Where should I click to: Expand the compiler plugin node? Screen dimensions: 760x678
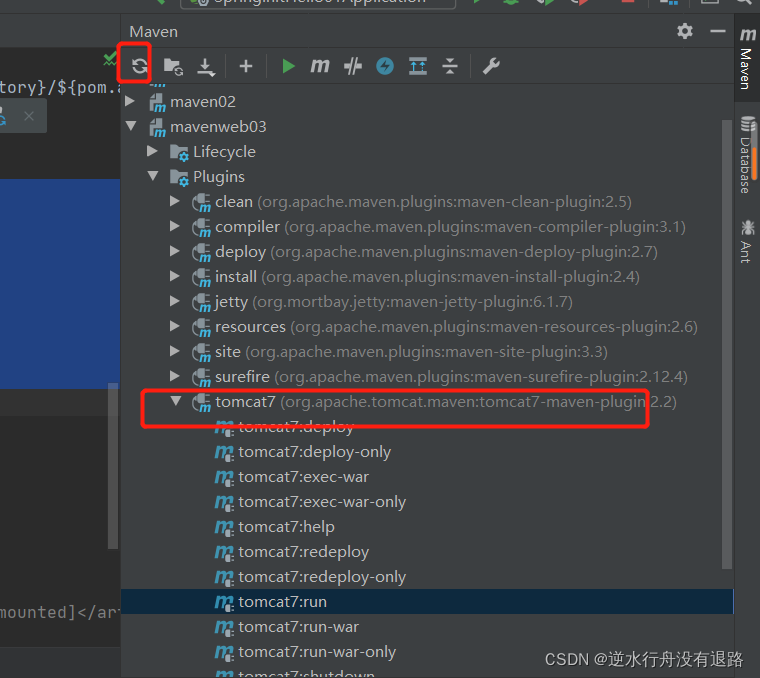pyautogui.click(x=175, y=226)
